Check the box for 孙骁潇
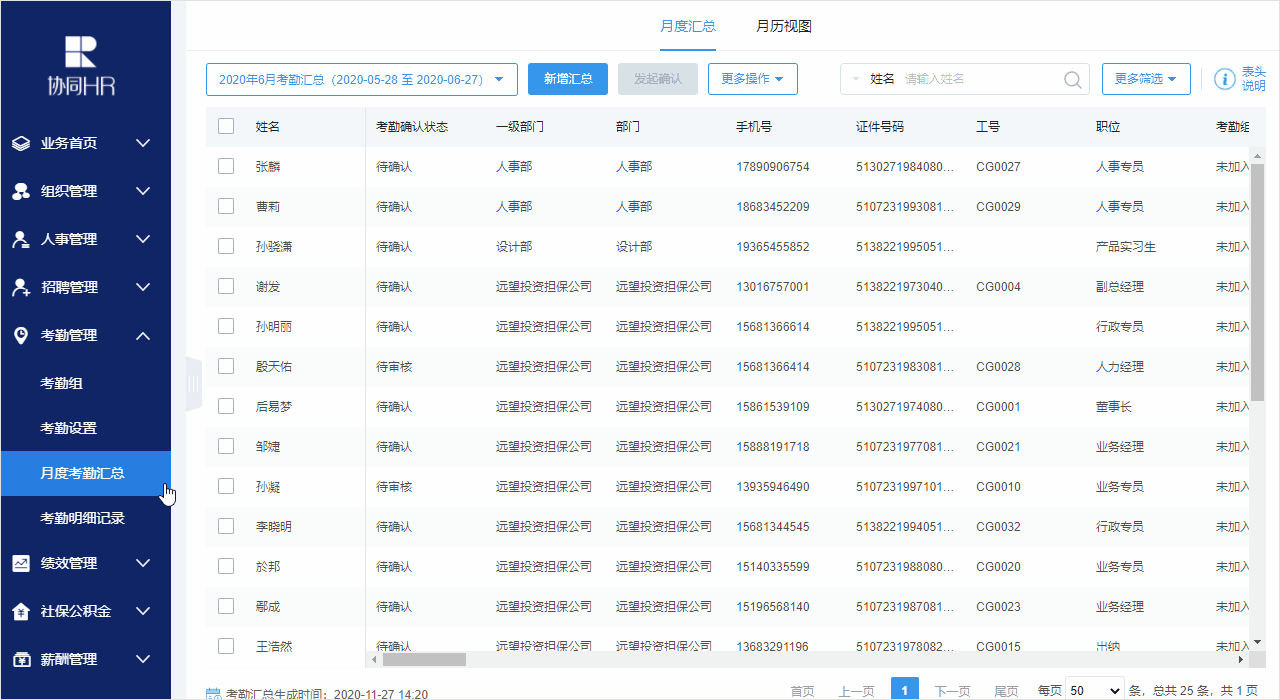Screen dimensions: 1280x700 tap(226, 247)
